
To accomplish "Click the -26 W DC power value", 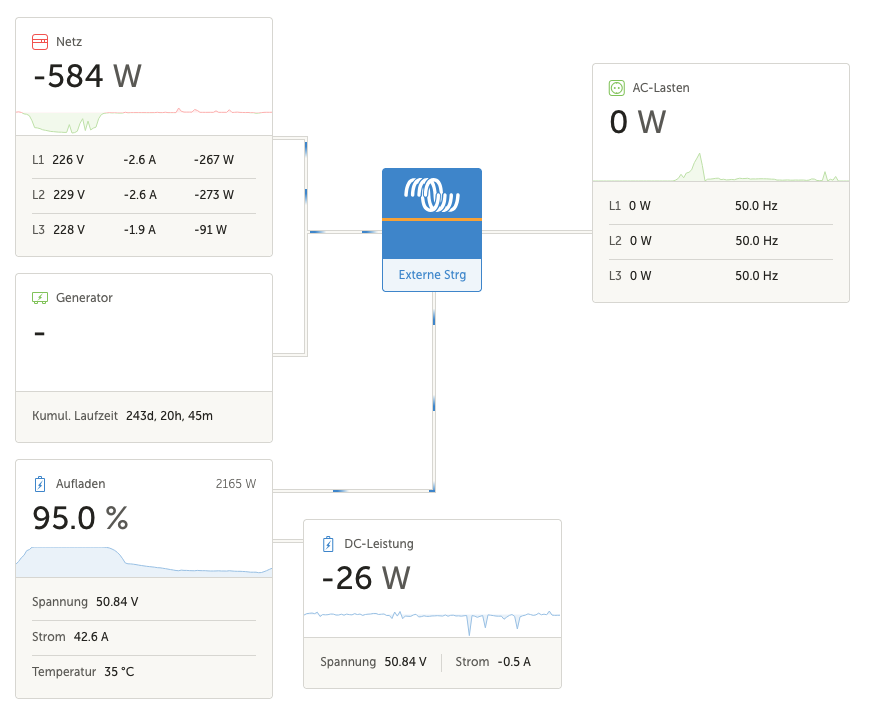I will coord(366,578).
